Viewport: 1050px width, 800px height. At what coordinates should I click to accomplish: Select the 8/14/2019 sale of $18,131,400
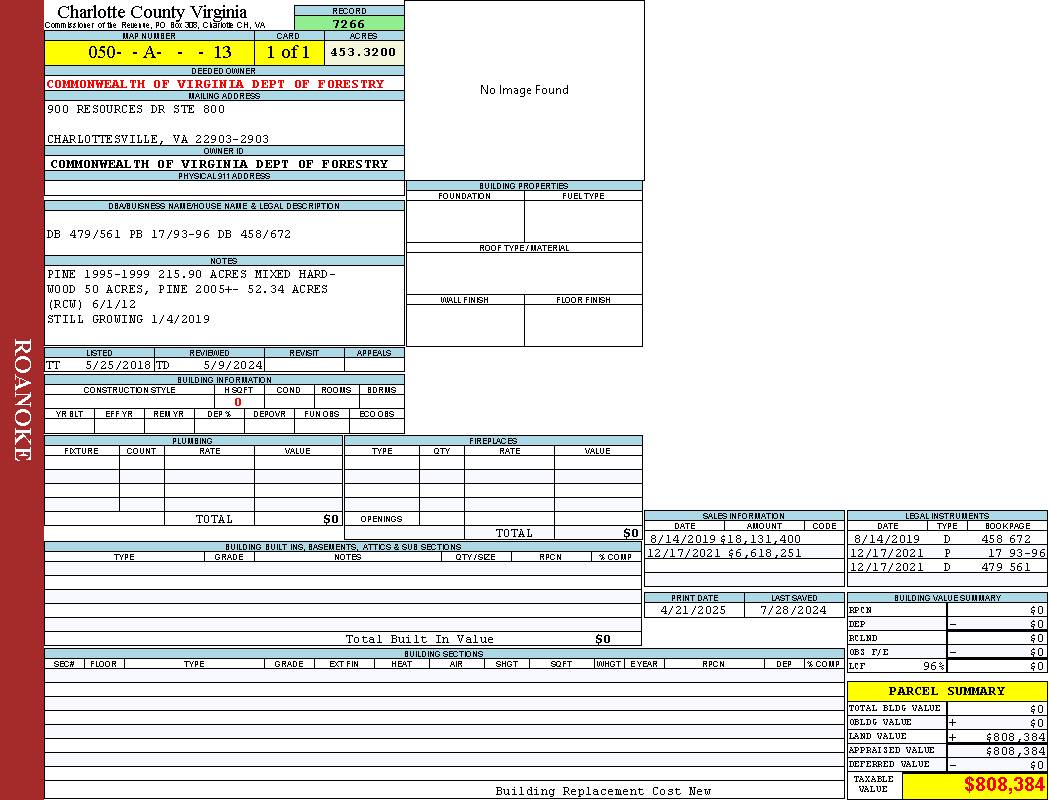[724, 539]
